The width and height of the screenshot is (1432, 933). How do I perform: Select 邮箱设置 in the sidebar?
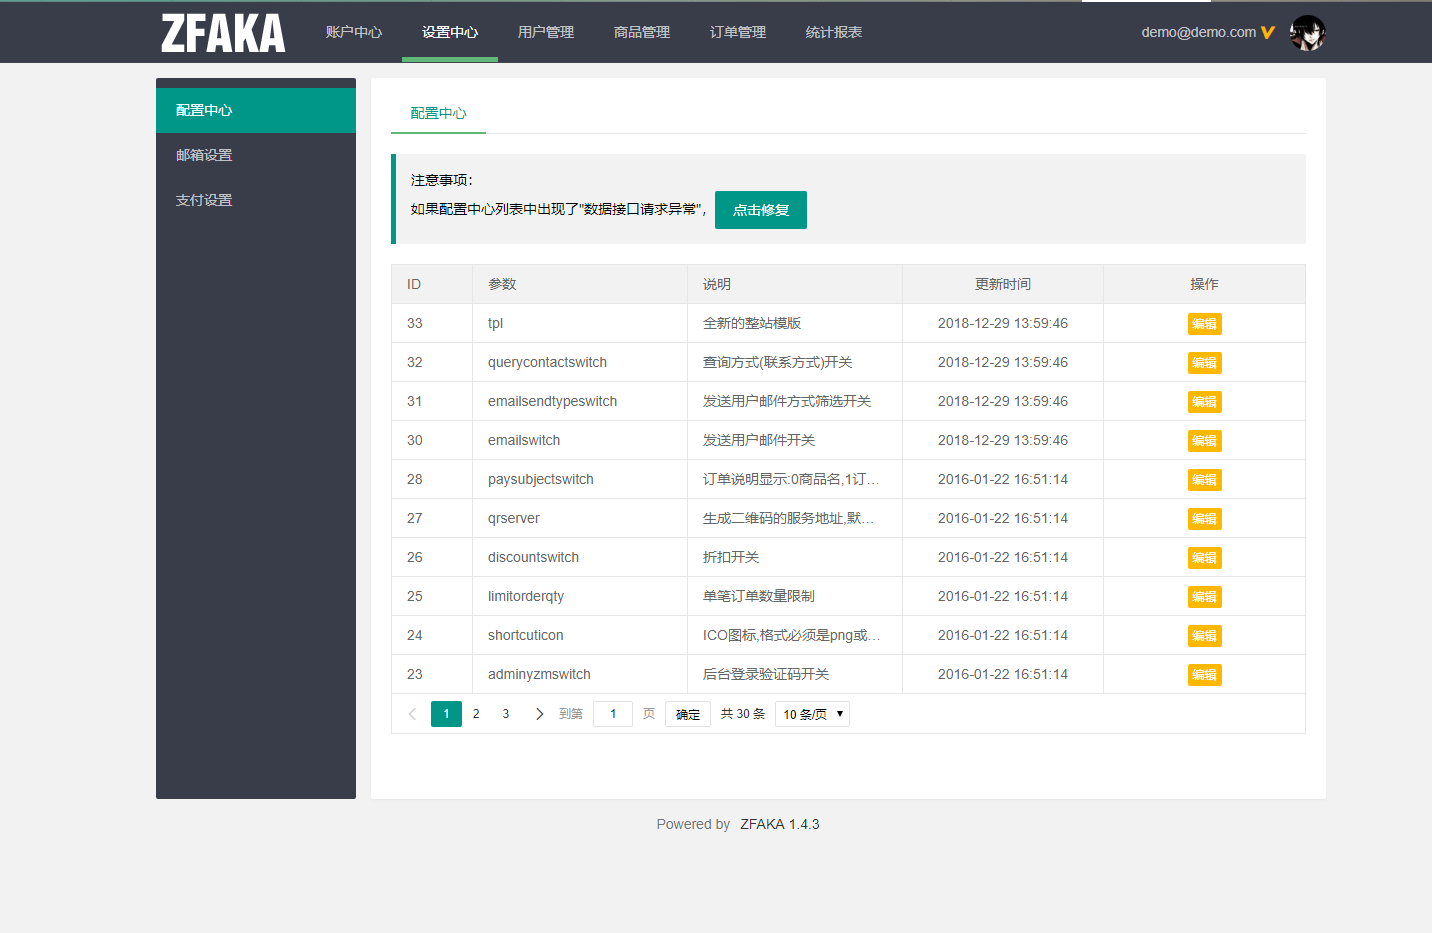(x=204, y=155)
